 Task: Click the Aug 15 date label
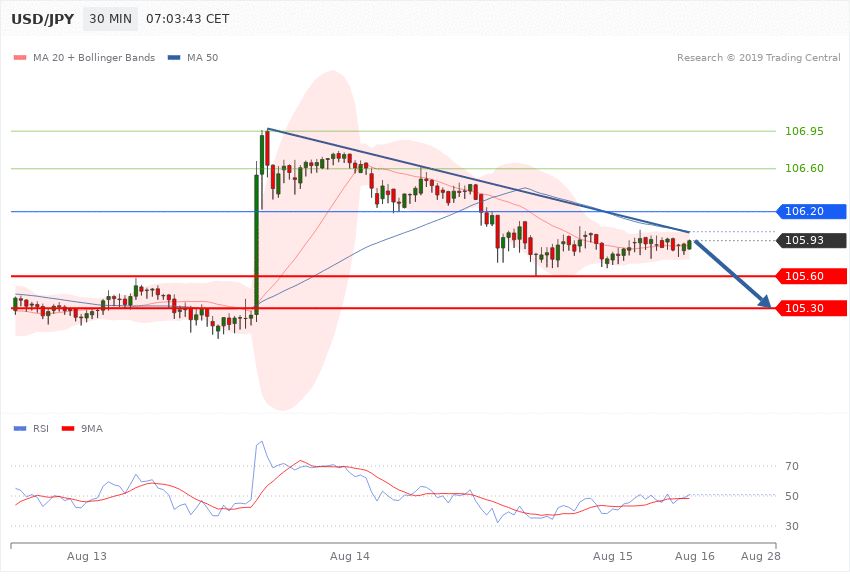(x=613, y=556)
